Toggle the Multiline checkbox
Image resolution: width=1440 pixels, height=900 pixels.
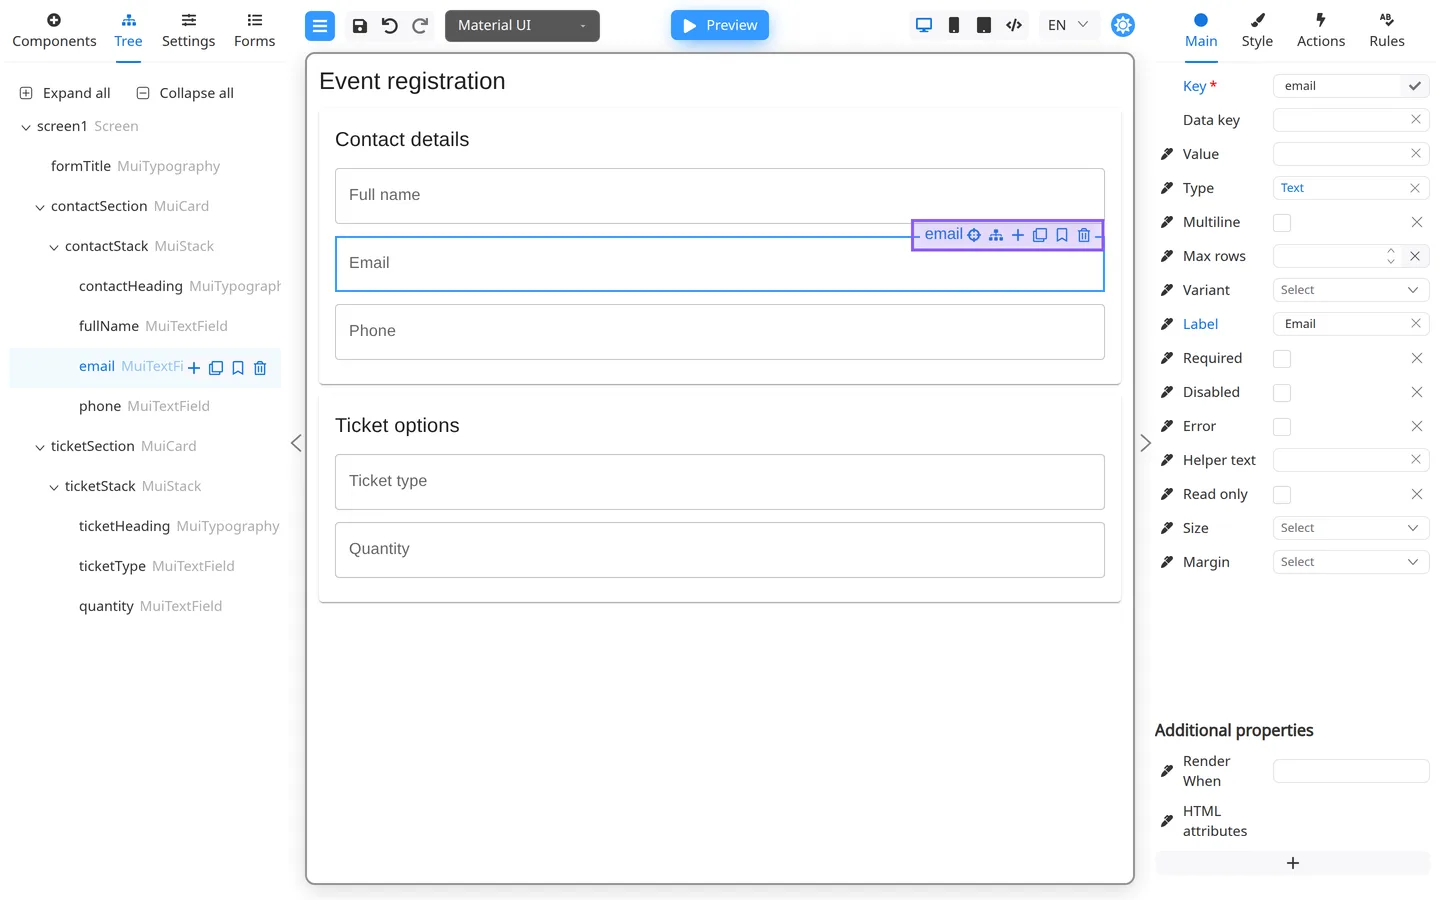[x=1282, y=222]
